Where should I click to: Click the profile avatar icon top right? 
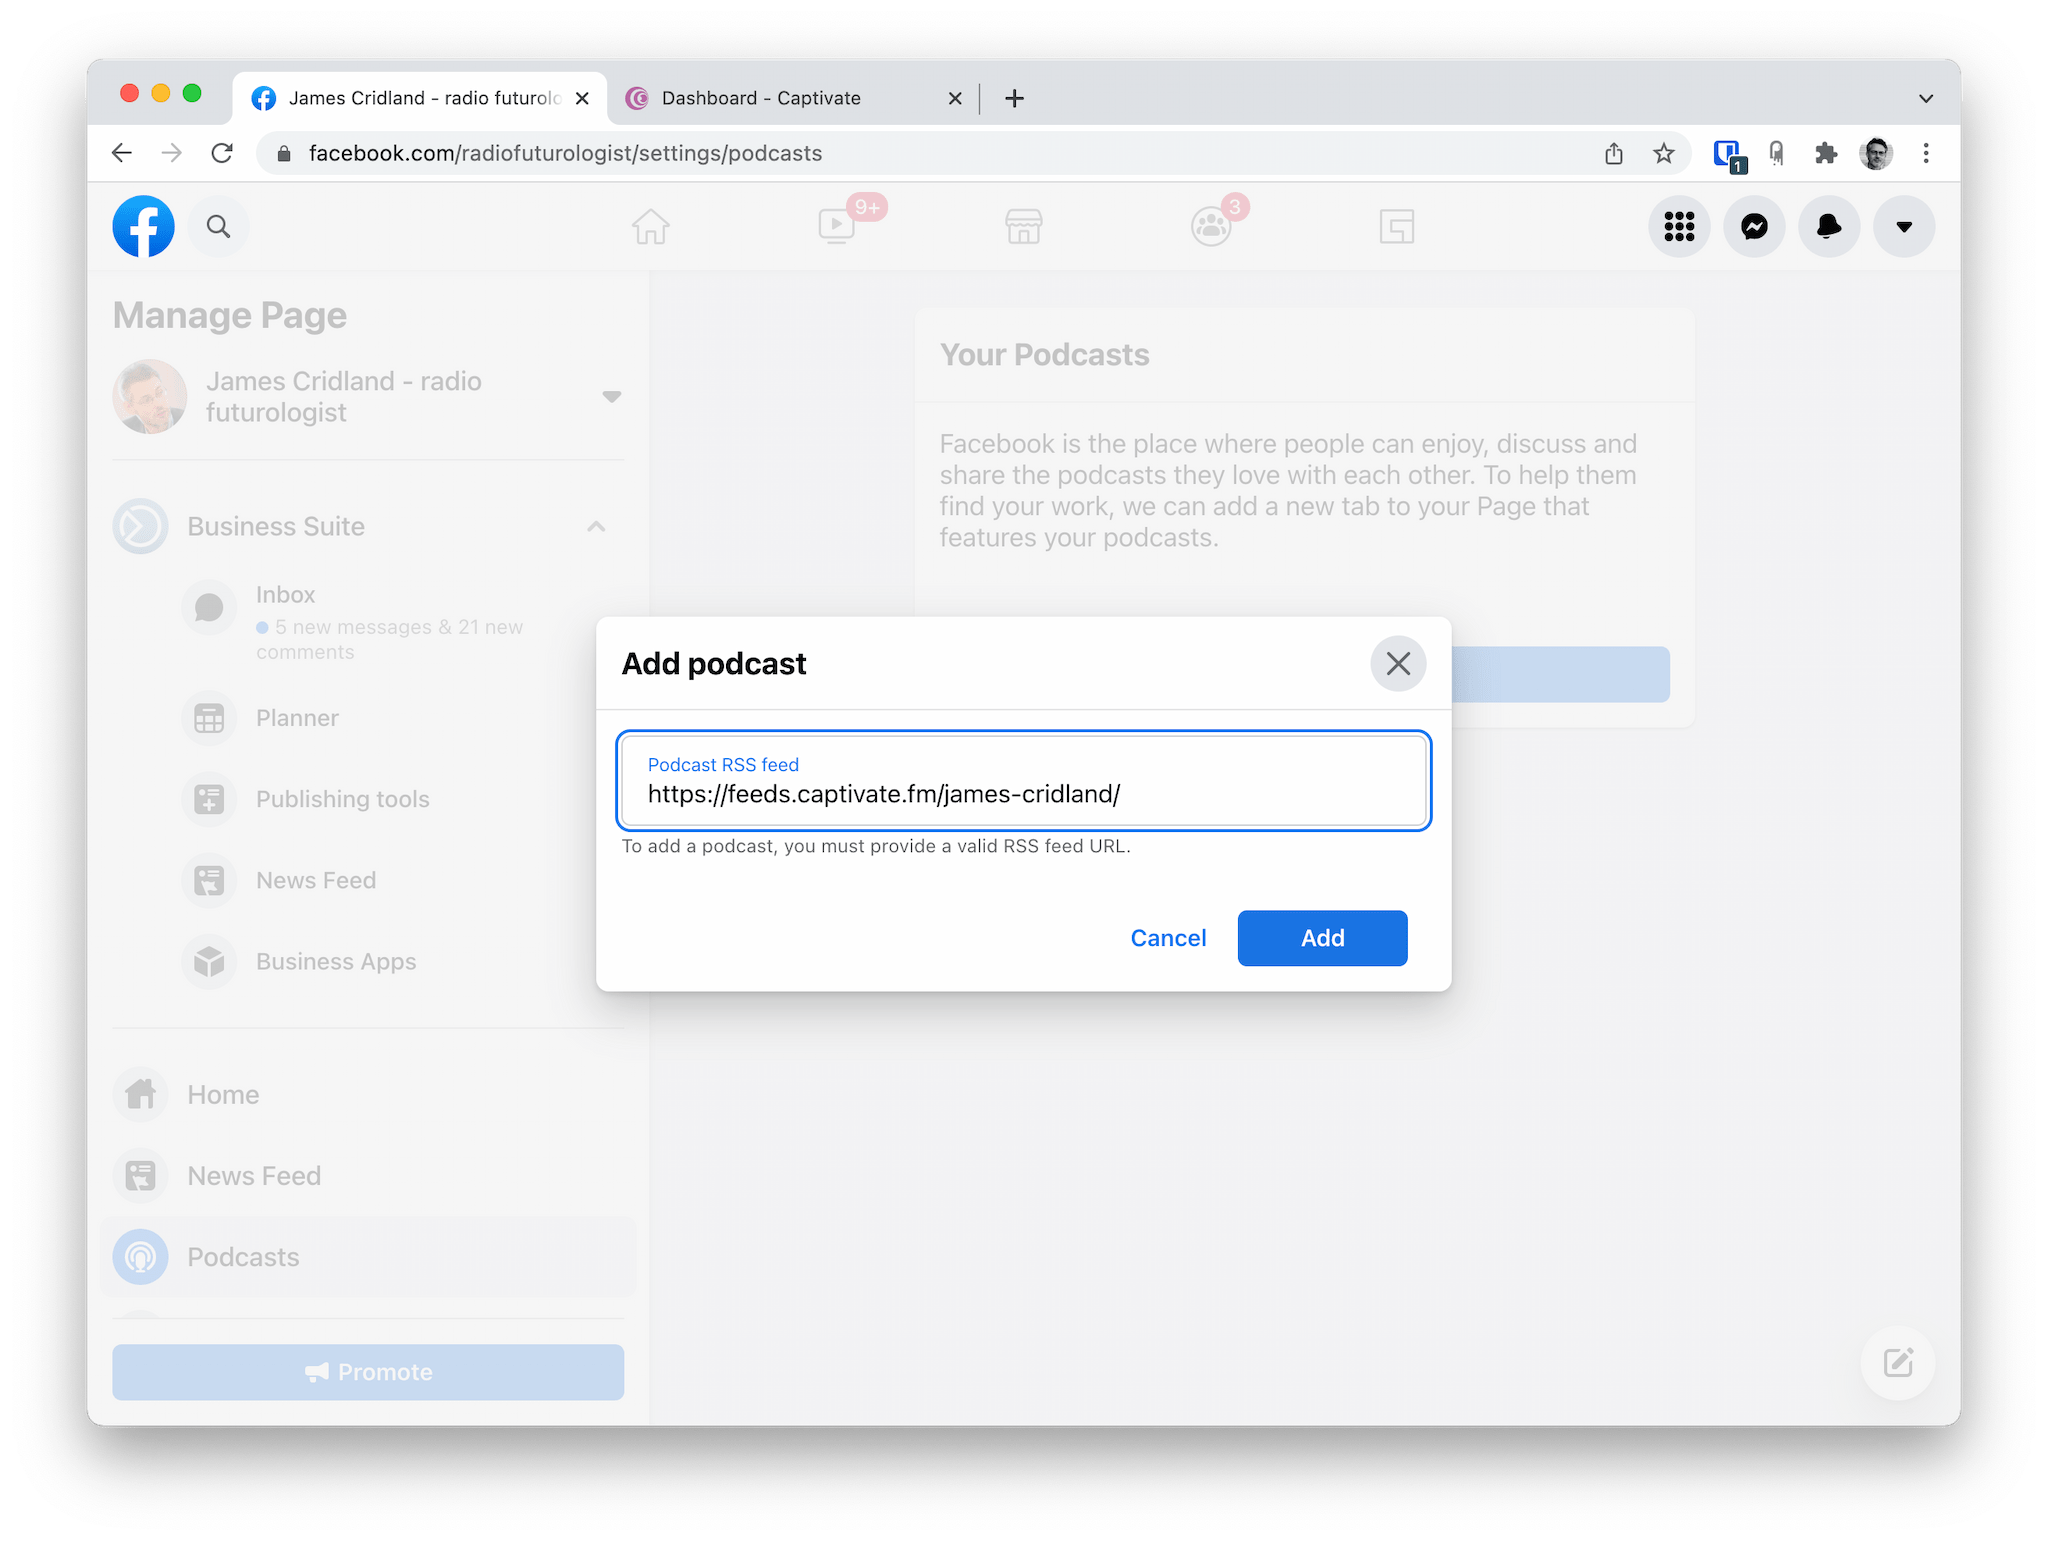point(1875,152)
